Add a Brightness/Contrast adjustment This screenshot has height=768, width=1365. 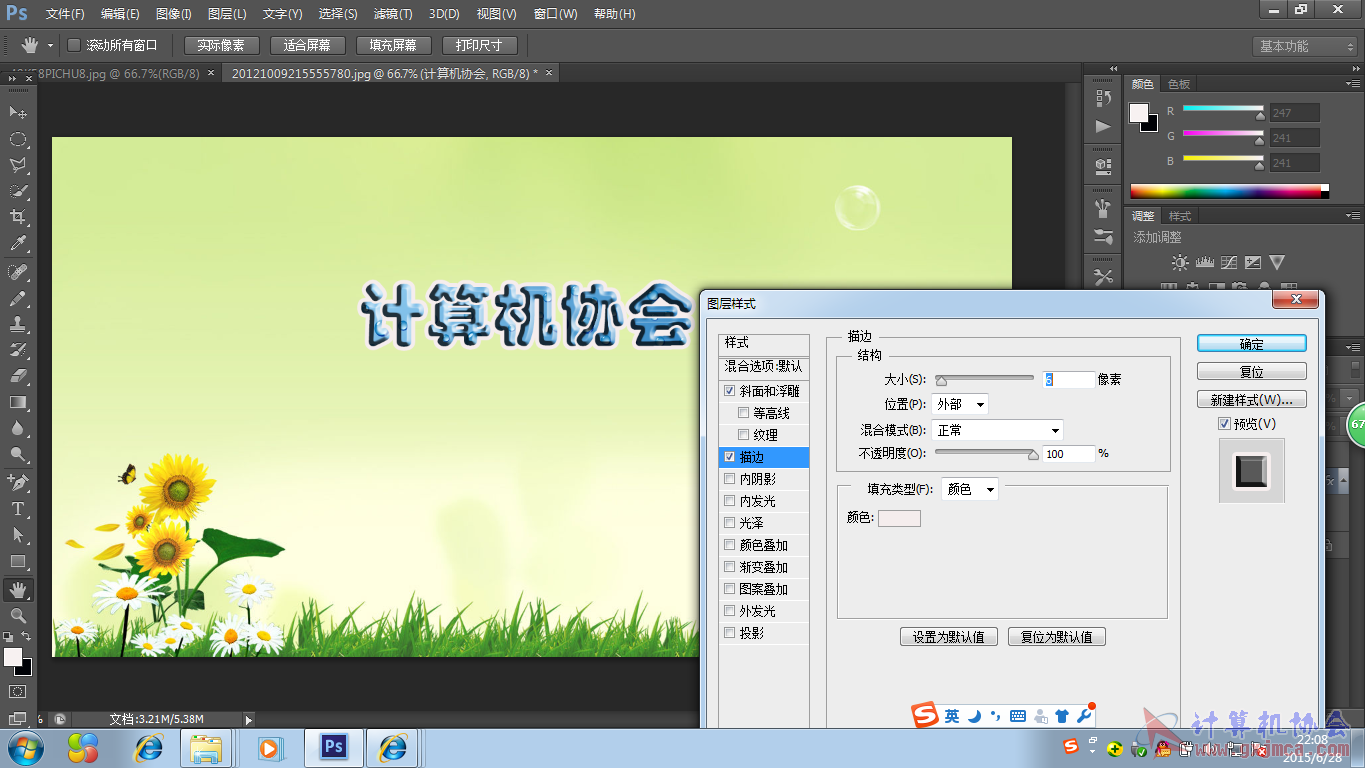[1180, 263]
